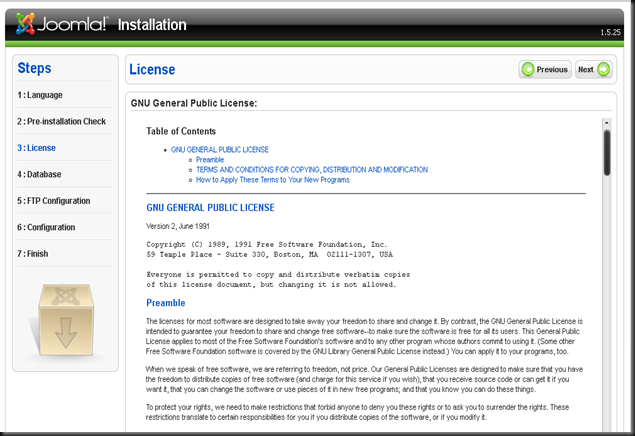Viewport: 635px width, 436px height.
Task: Click the Joomla installer box image
Action: 66,320
